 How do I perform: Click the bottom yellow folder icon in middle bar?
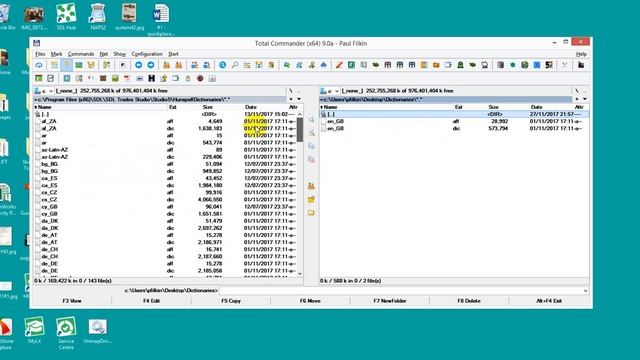coord(311,213)
